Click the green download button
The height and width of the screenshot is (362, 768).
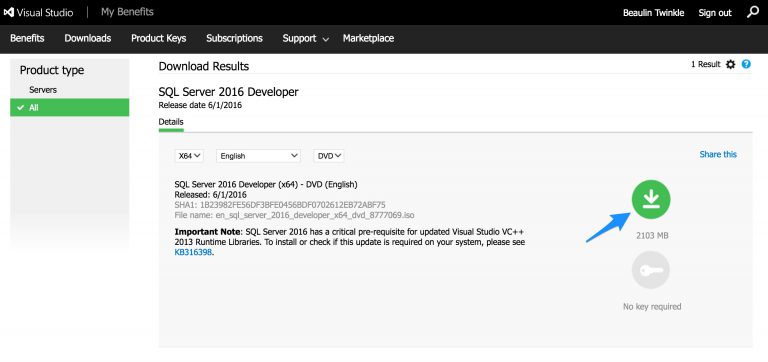tap(650, 199)
